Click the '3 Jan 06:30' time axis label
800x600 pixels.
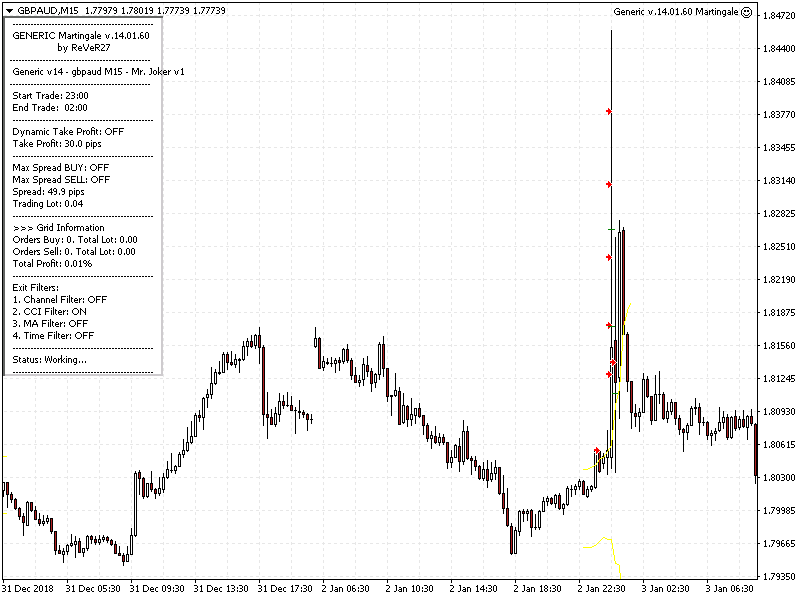pyautogui.click(x=730, y=589)
